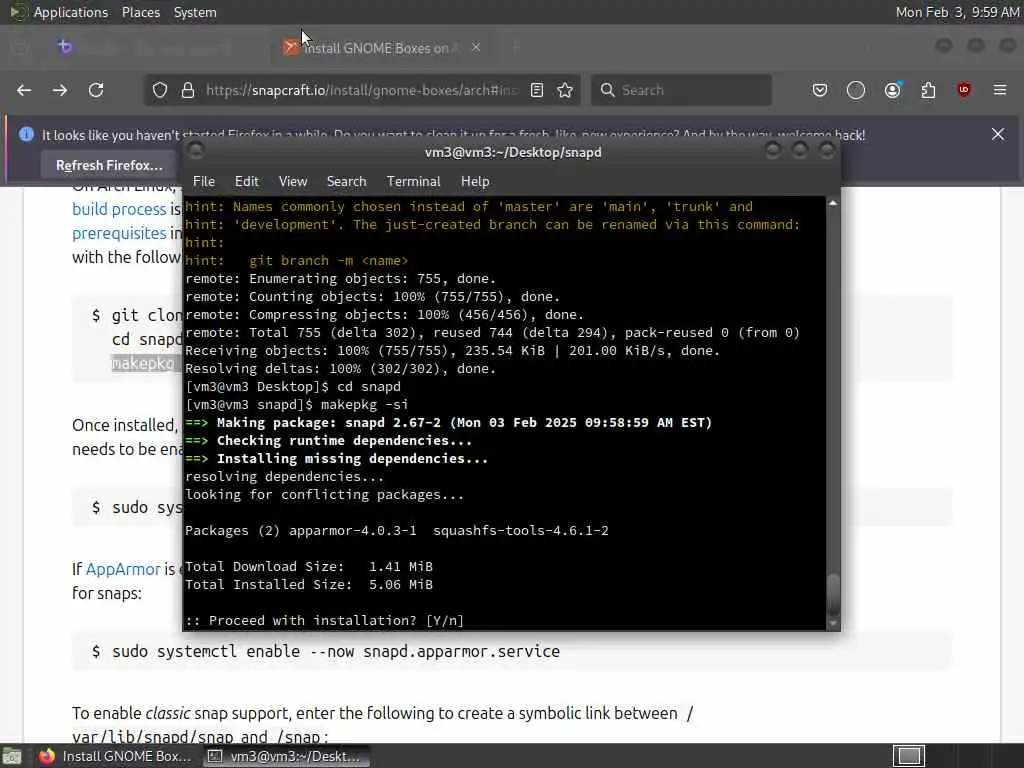Image resolution: width=1024 pixels, height=768 pixels.
Task: Click the makepkg -si command line
Action: click(x=297, y=404)
